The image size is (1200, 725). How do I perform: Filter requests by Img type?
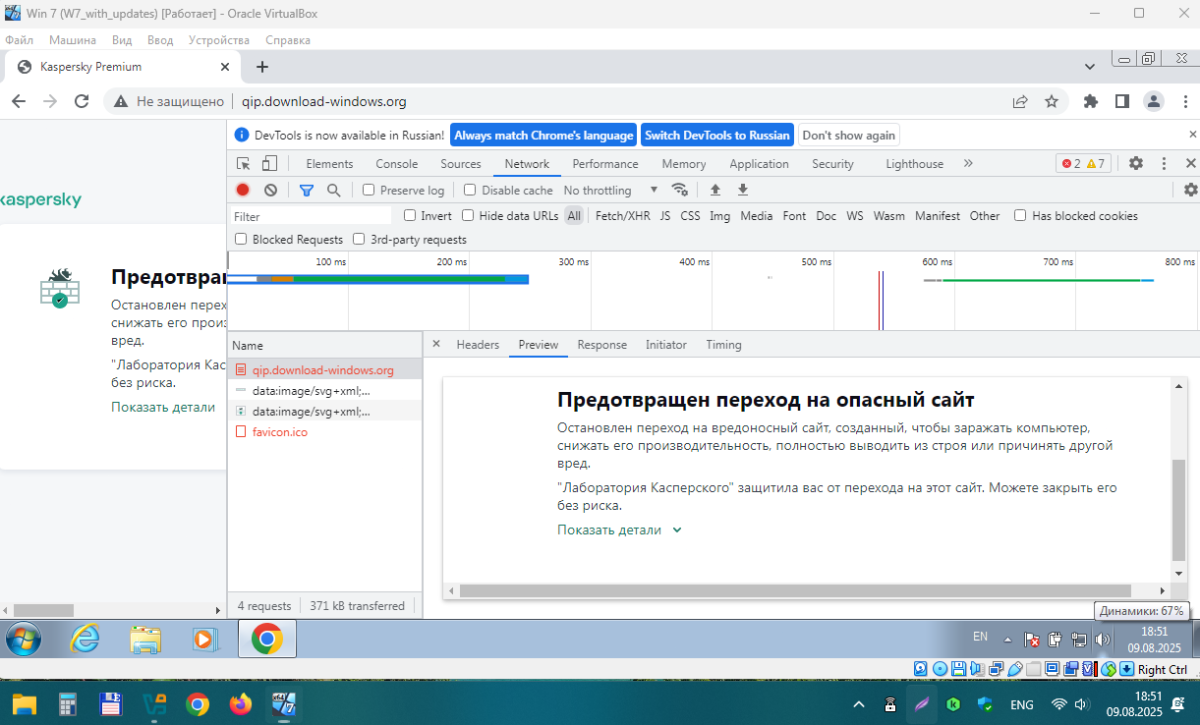coord(720,215)
